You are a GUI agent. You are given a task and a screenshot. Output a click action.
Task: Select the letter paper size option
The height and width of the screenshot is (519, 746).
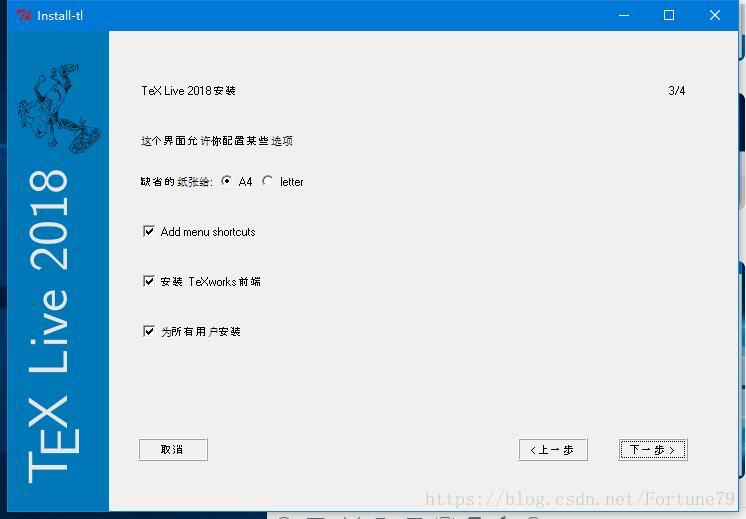[x=268, y=181]
